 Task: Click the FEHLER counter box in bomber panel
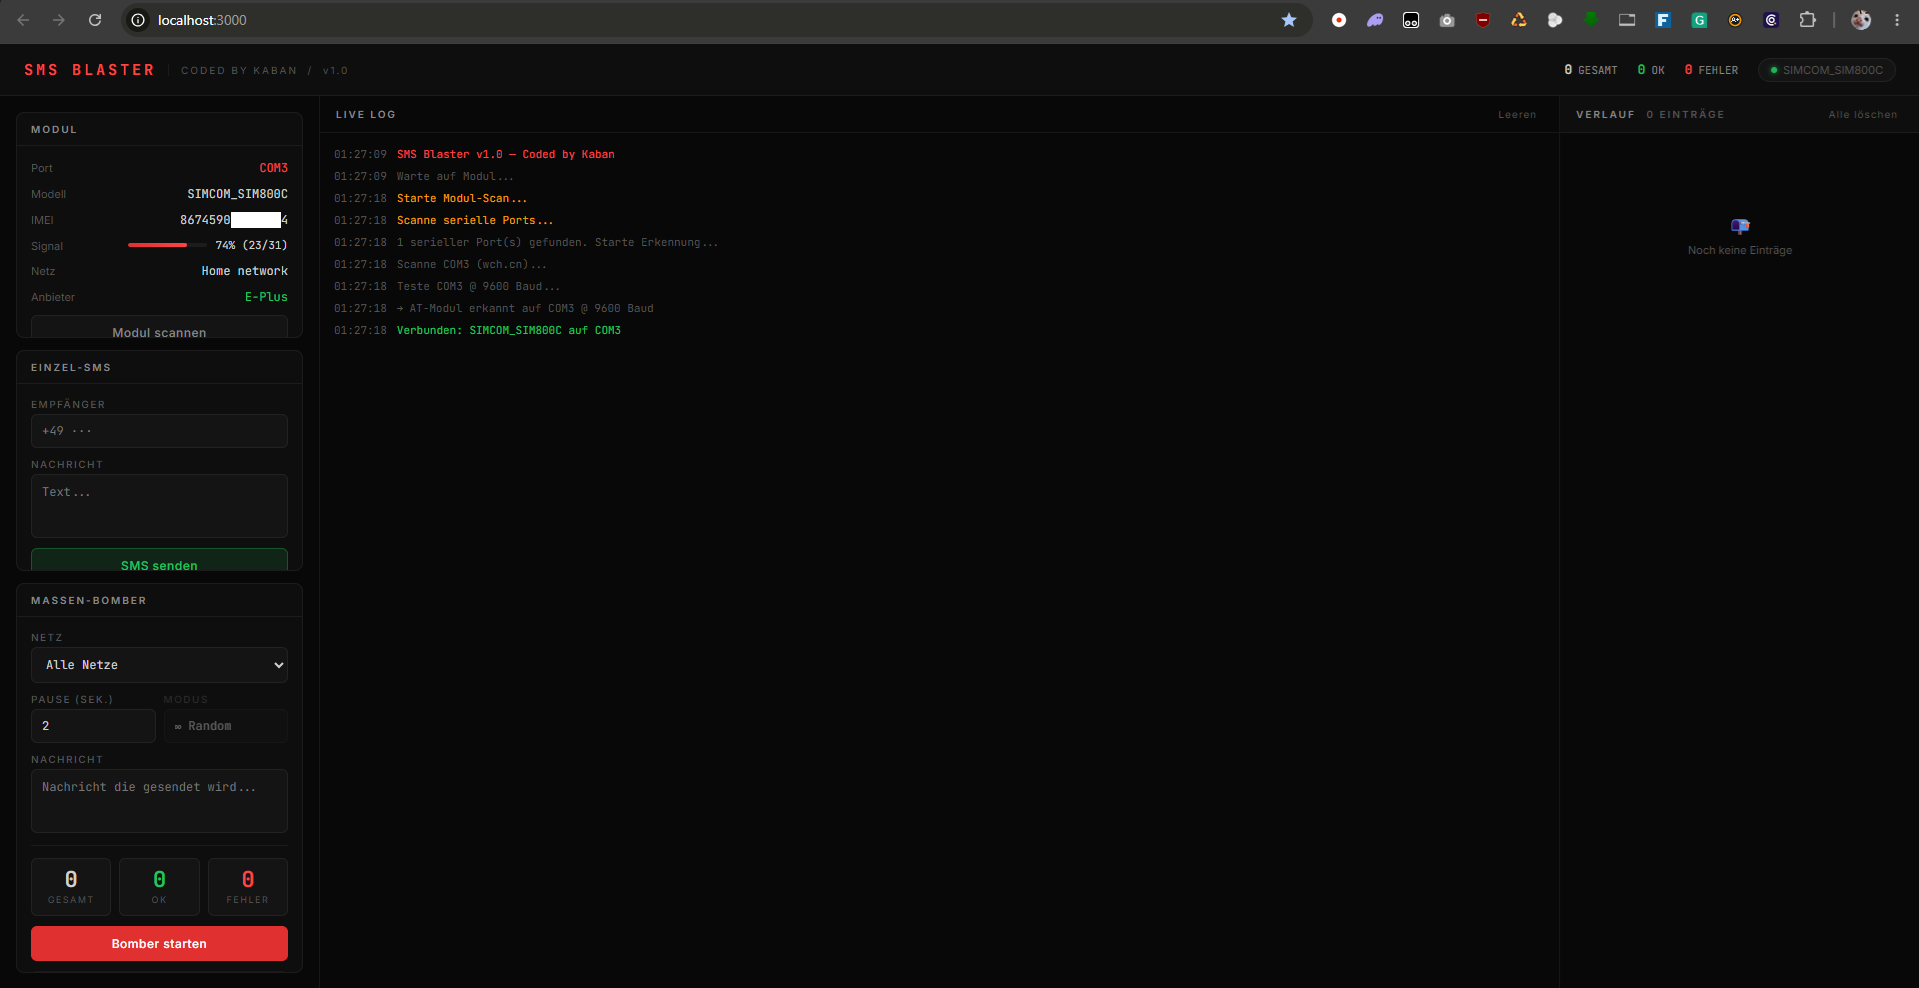(248, 887)
